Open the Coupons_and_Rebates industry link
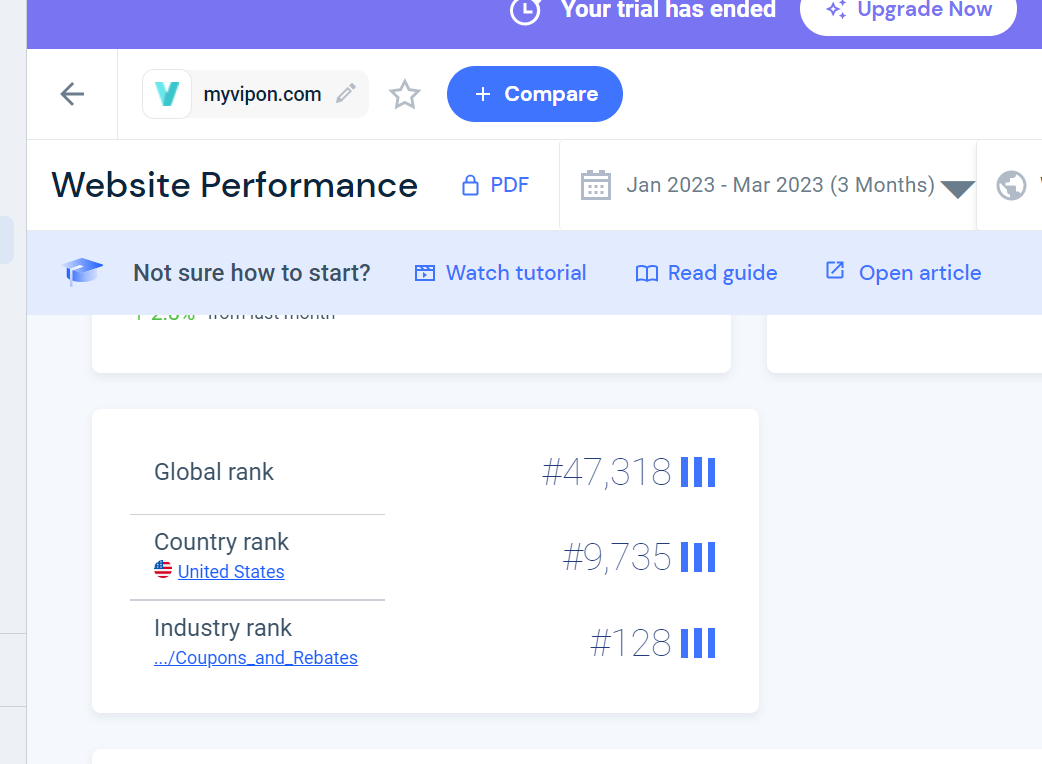 pos(256,658)
